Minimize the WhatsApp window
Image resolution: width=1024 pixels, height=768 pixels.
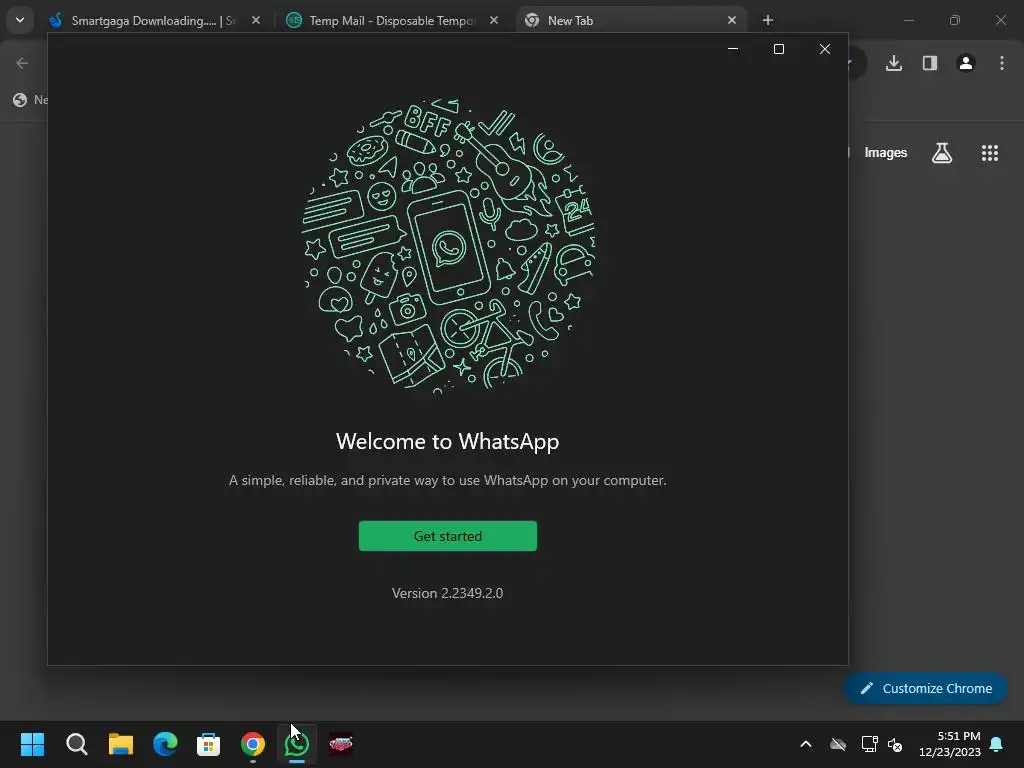point(733,49)
